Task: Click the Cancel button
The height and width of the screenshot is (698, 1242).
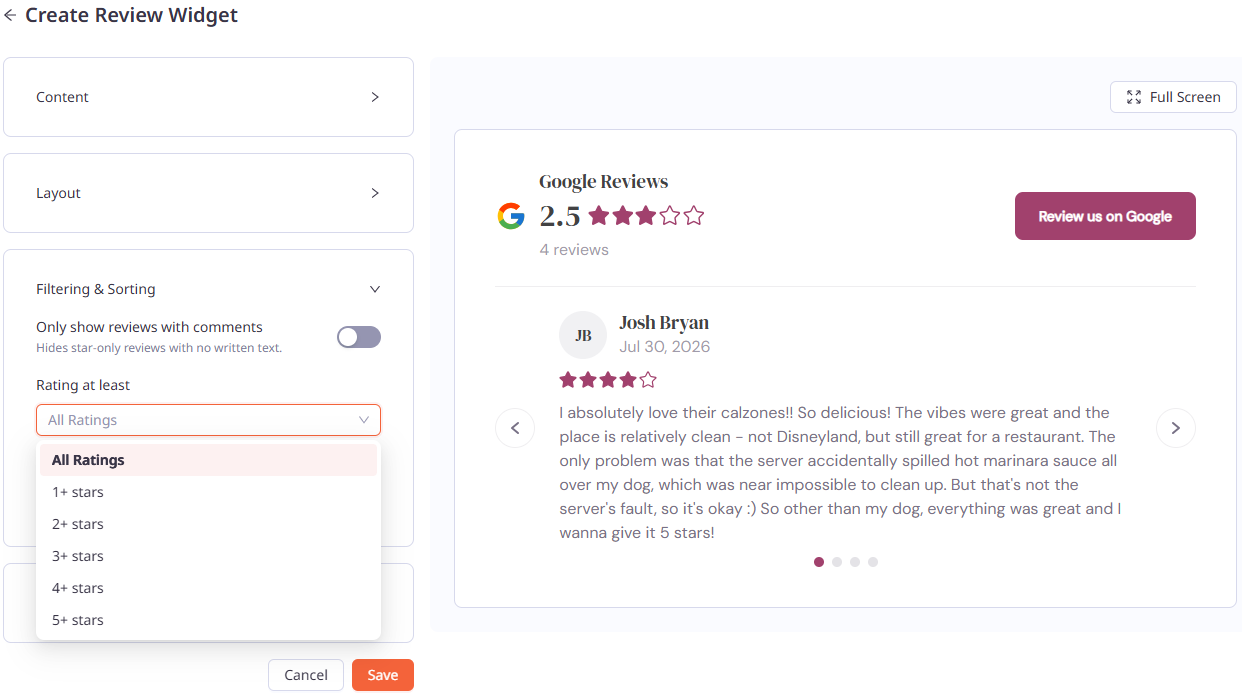Action: click(x=306, y=675)
